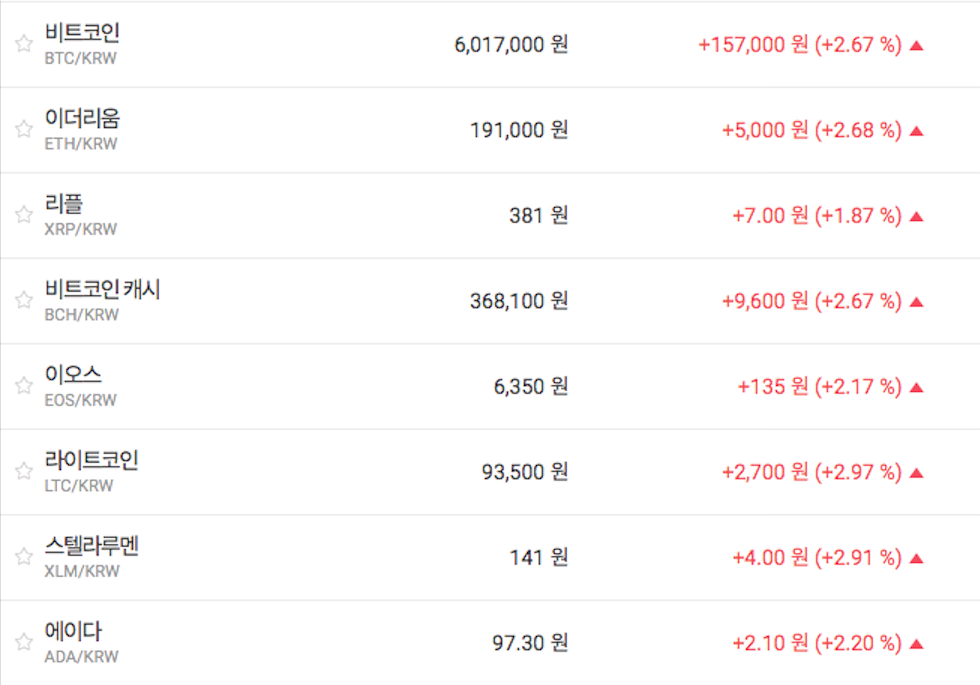Viewport: 980px width, 685px height.
Task: Click the star icon beside EOS/KRW
Action: pyautogui.click(x=24, y=386)
